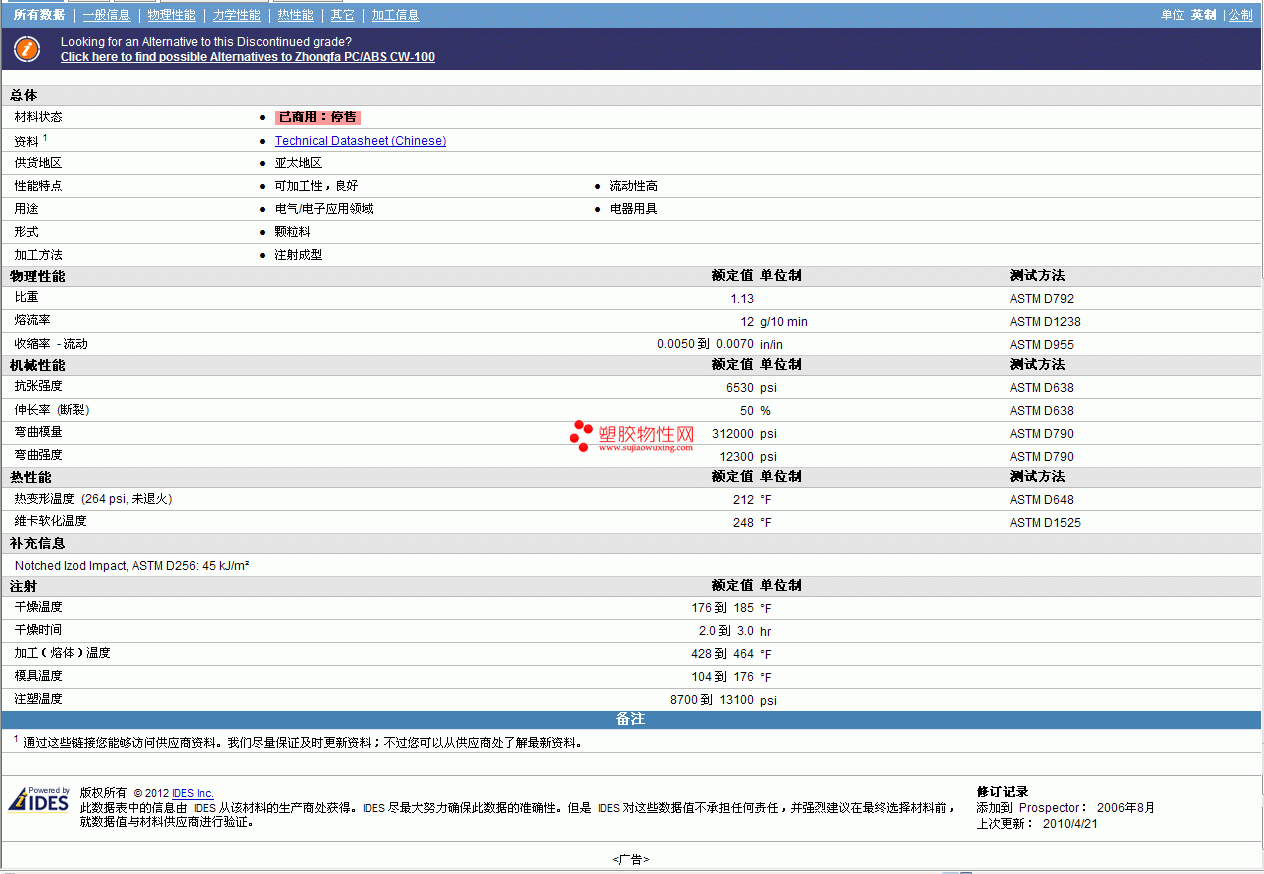Go to the 热性能 tab

tap(295, 15)
